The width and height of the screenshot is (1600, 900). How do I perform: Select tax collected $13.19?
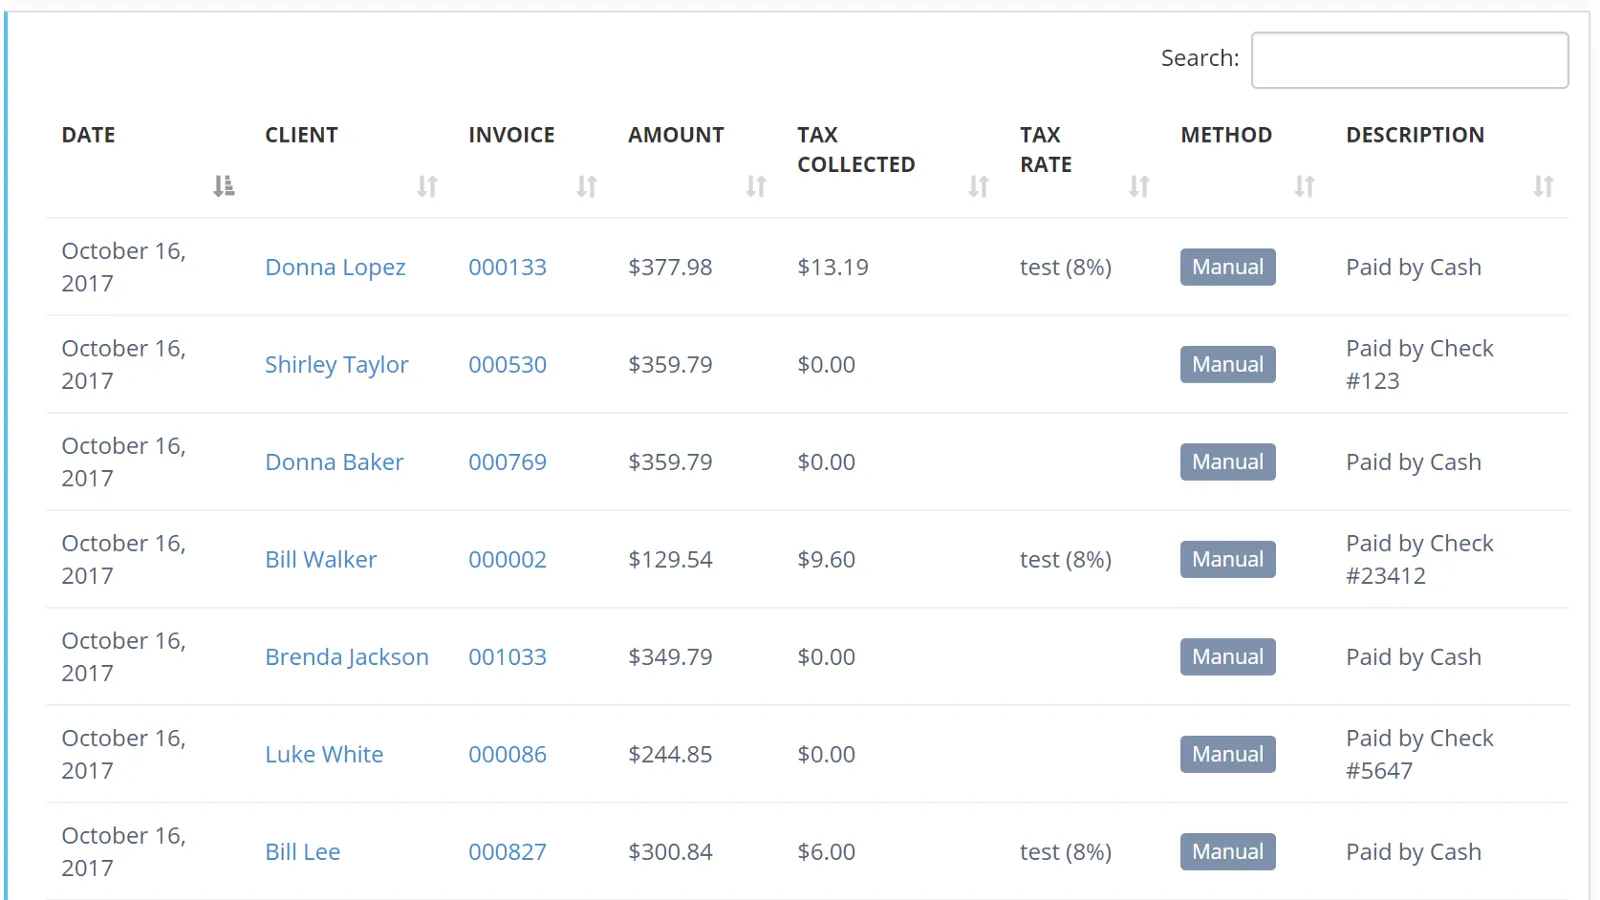click(833, 267)
